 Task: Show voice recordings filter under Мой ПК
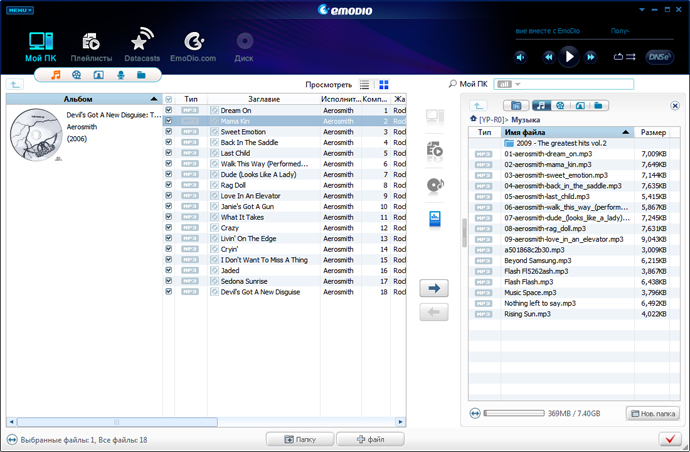point(120,75)
